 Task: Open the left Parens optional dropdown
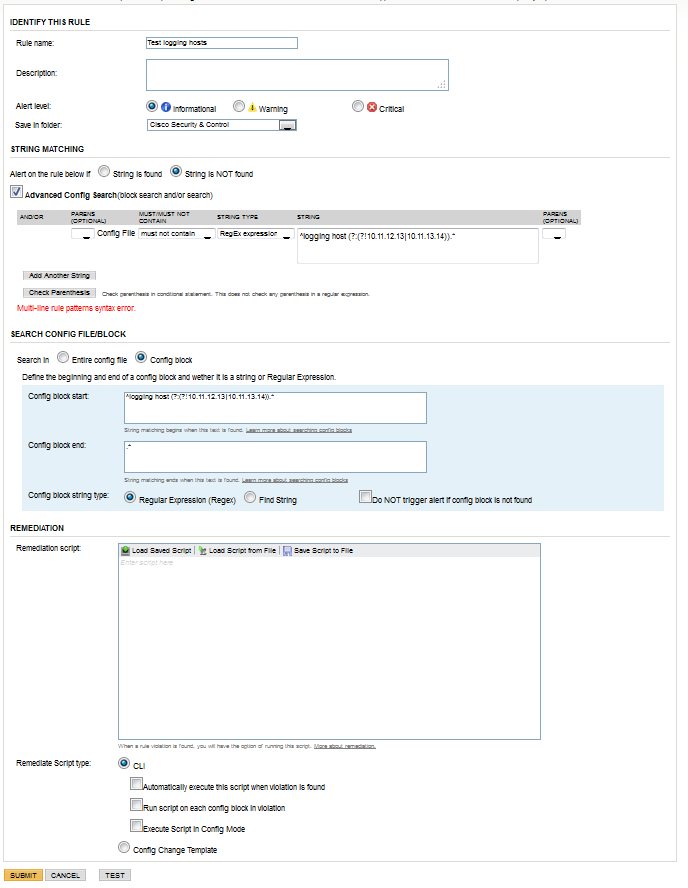tap(82, 234)
